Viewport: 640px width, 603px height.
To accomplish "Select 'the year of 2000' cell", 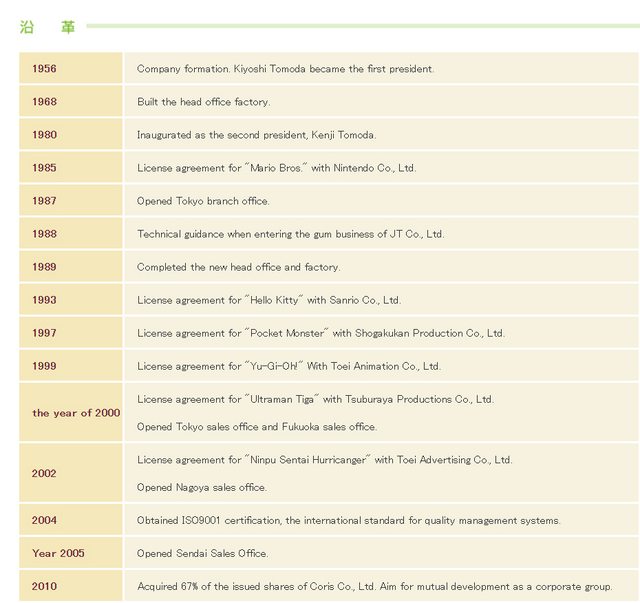I will tap(71, 412).
